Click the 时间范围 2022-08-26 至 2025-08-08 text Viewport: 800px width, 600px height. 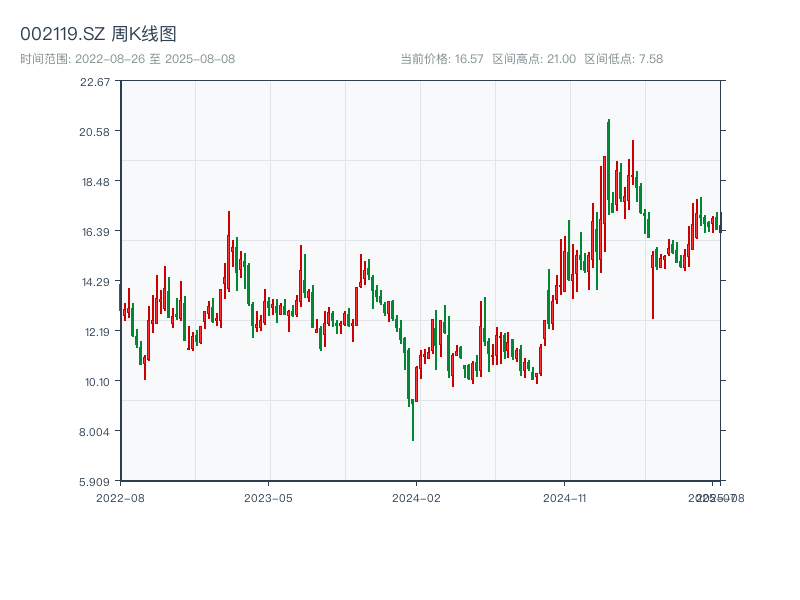[x=128, y=59]
